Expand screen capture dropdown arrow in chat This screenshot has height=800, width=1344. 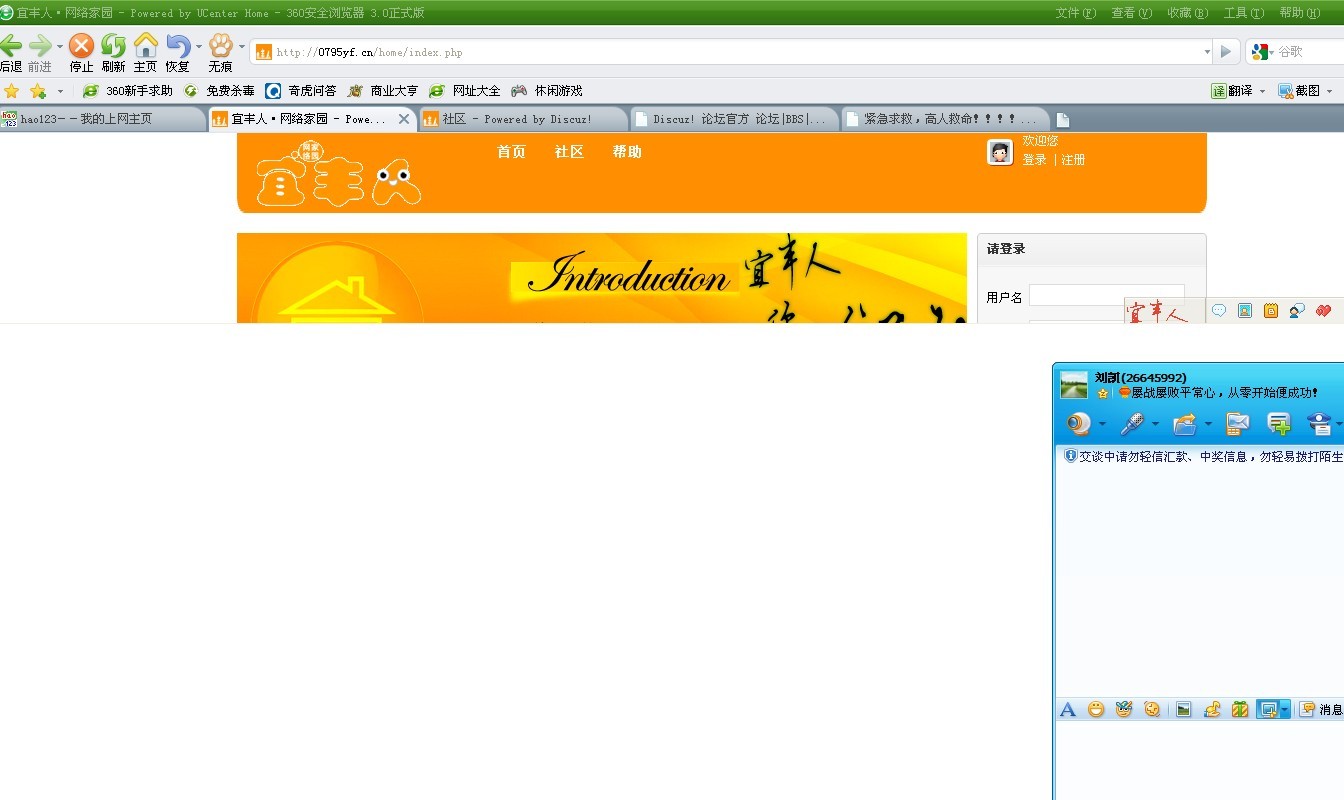point(1285,709)
